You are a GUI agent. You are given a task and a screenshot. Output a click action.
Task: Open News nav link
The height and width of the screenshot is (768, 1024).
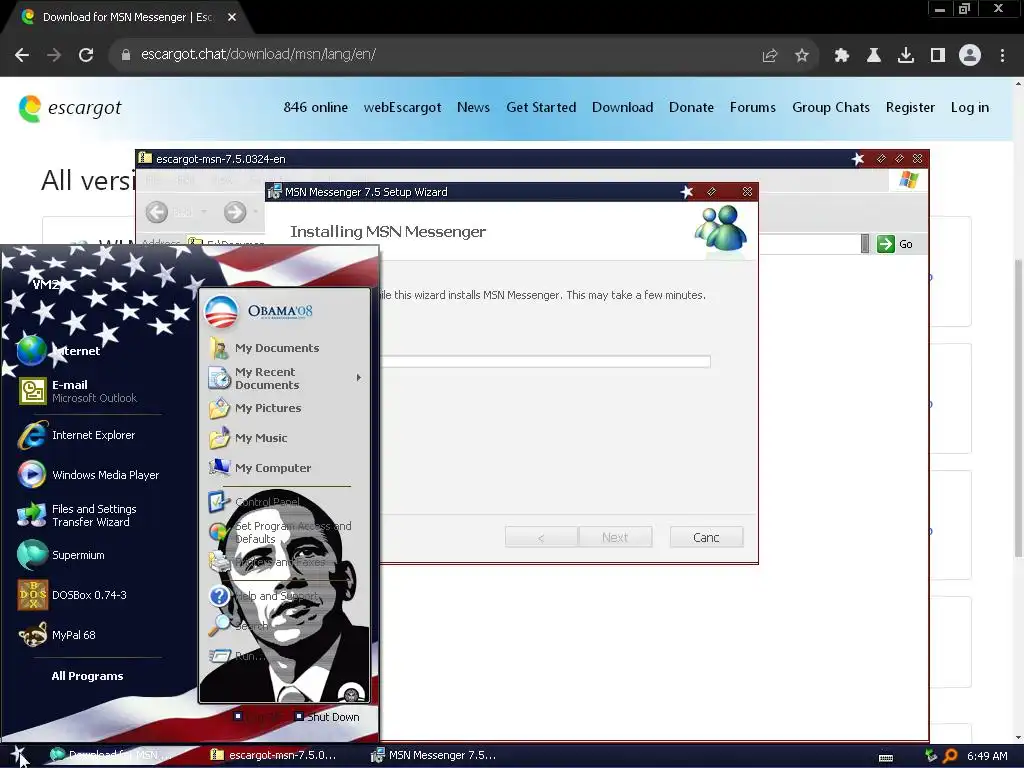click(473, 107)
